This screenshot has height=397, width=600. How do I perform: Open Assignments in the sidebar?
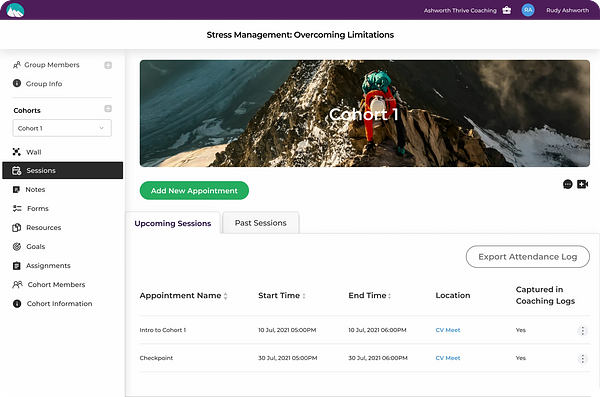tap(48, 265)
